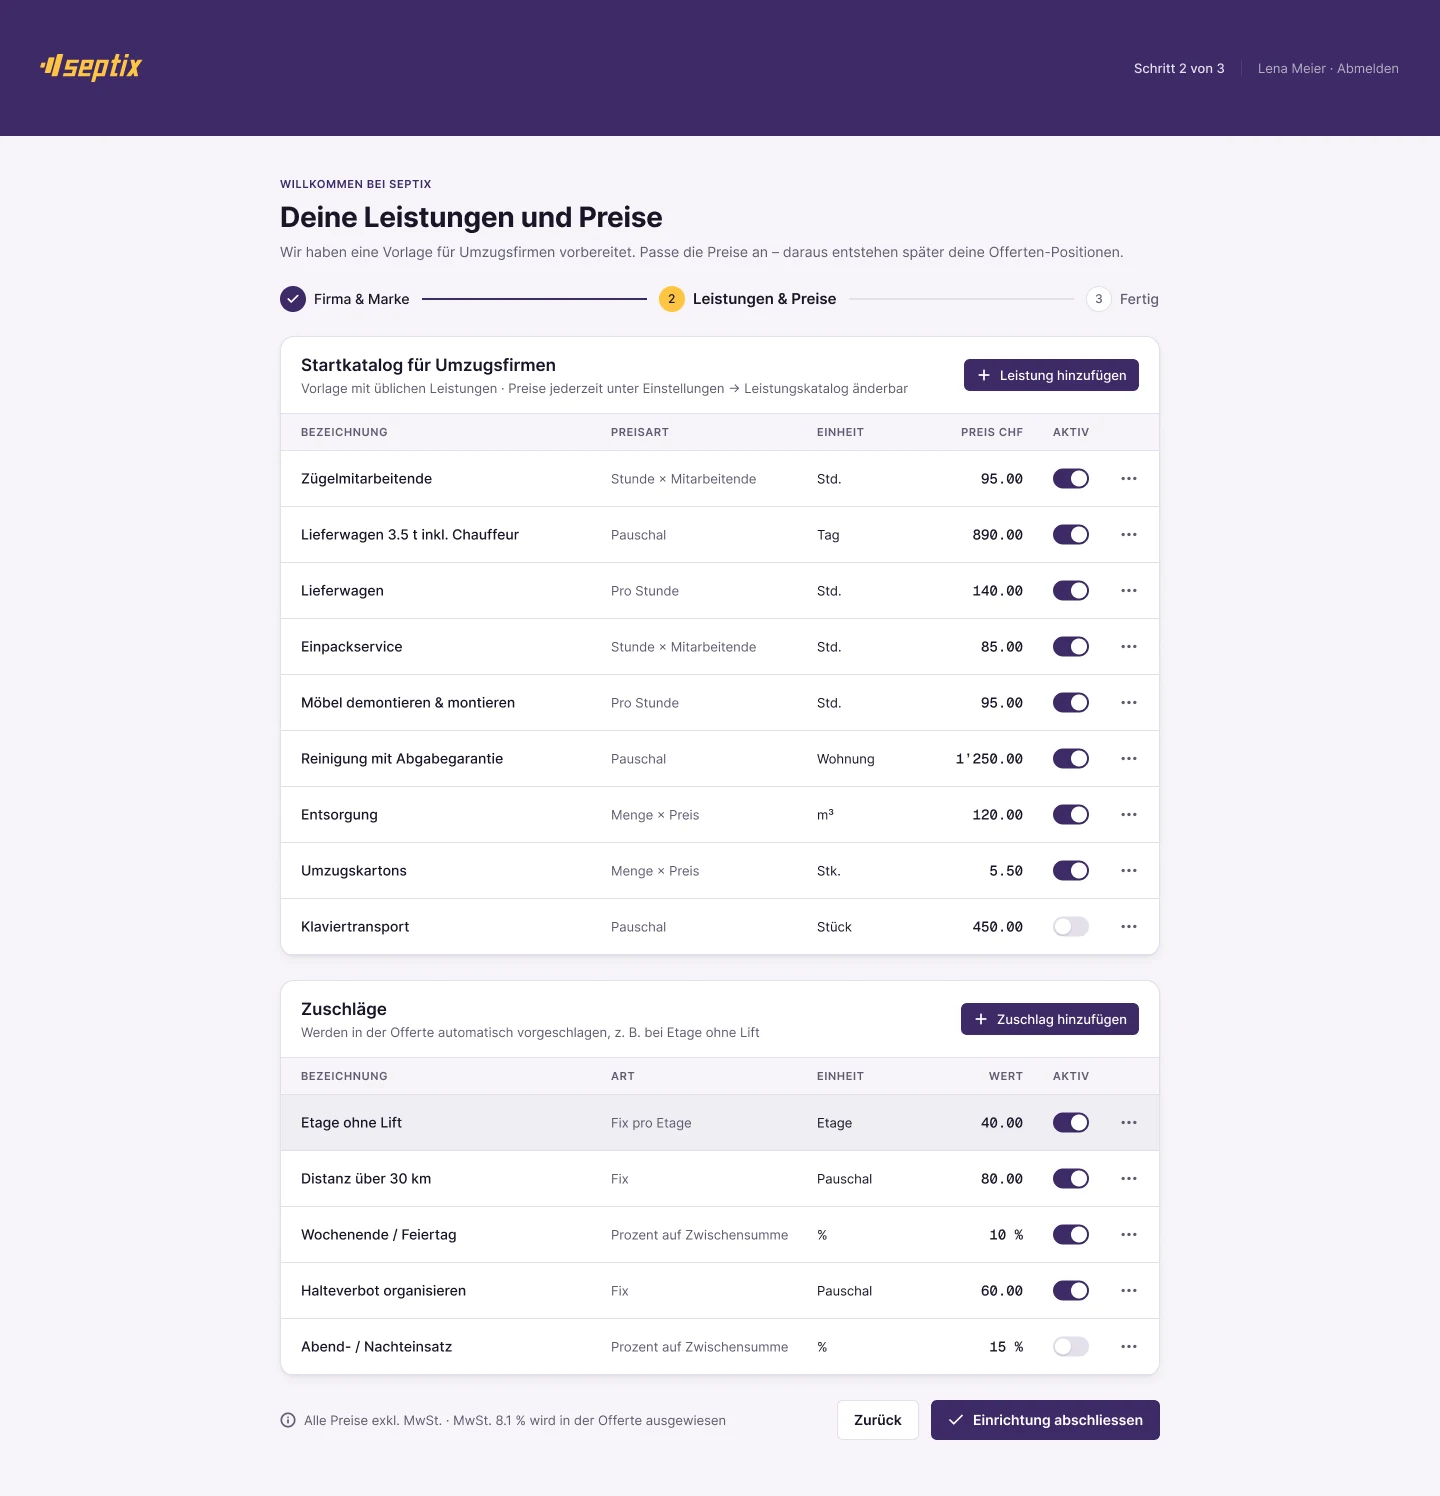This screenshot has height=1496, width=1440.
Task: Open more options for Umzugskartons row
Action: pos(1129,871)
